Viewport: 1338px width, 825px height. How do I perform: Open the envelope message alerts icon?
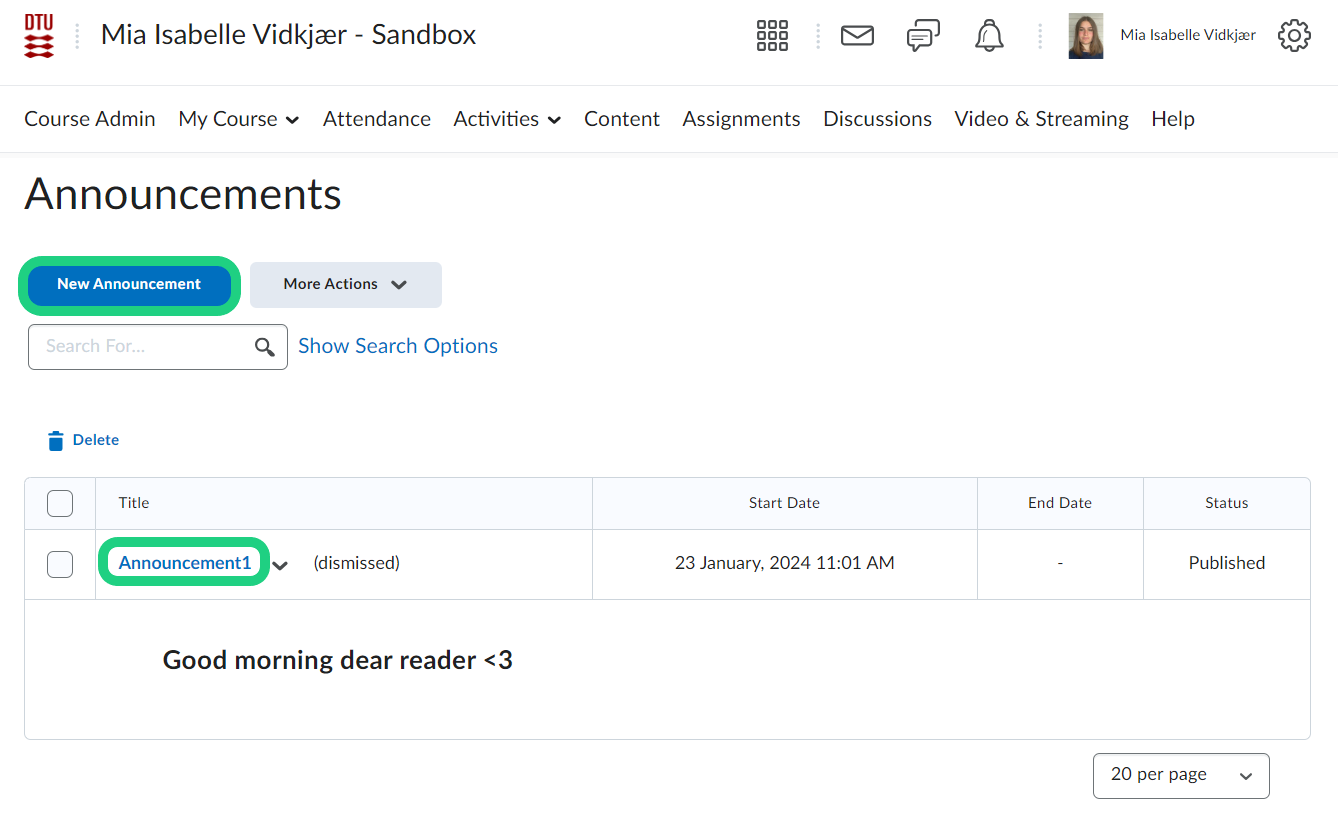[857, 36]
